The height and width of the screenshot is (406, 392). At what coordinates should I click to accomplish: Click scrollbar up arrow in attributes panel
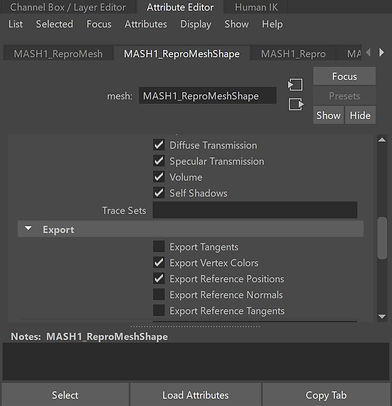tap(382, 140)
